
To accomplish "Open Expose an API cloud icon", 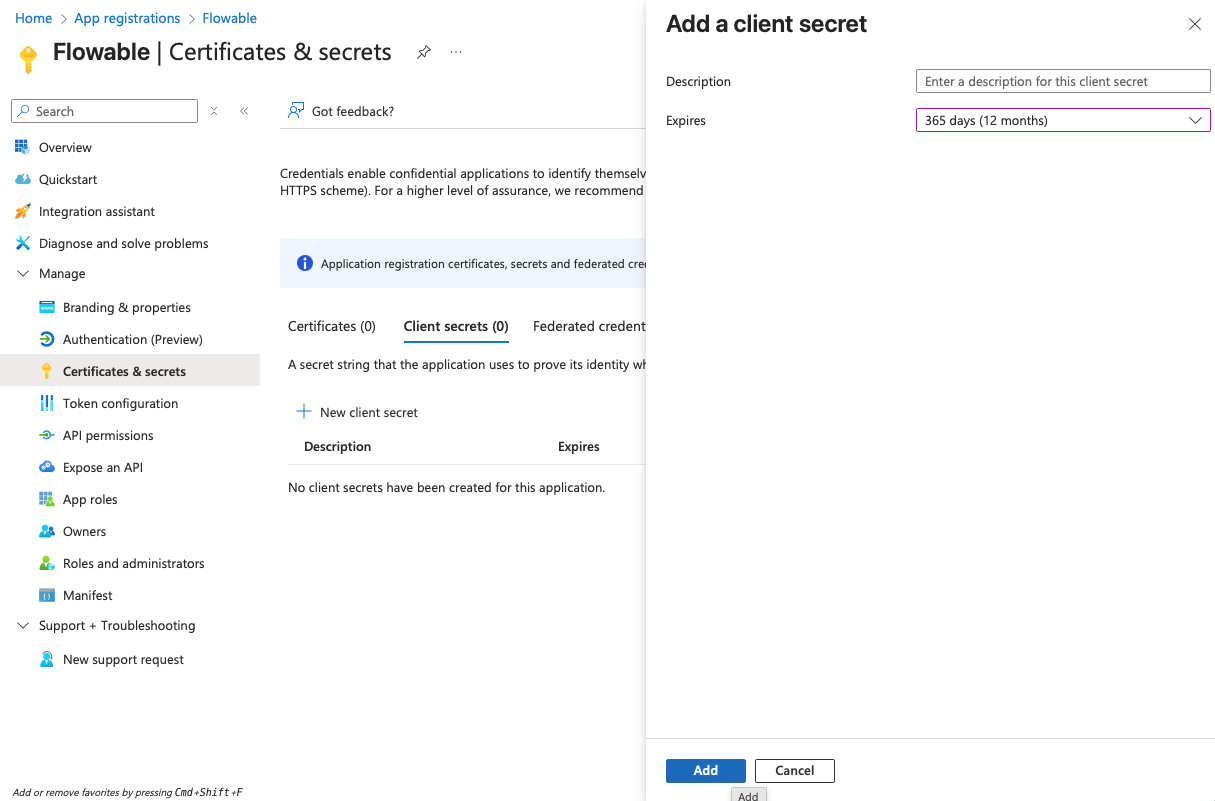I will tap(46, 467).
